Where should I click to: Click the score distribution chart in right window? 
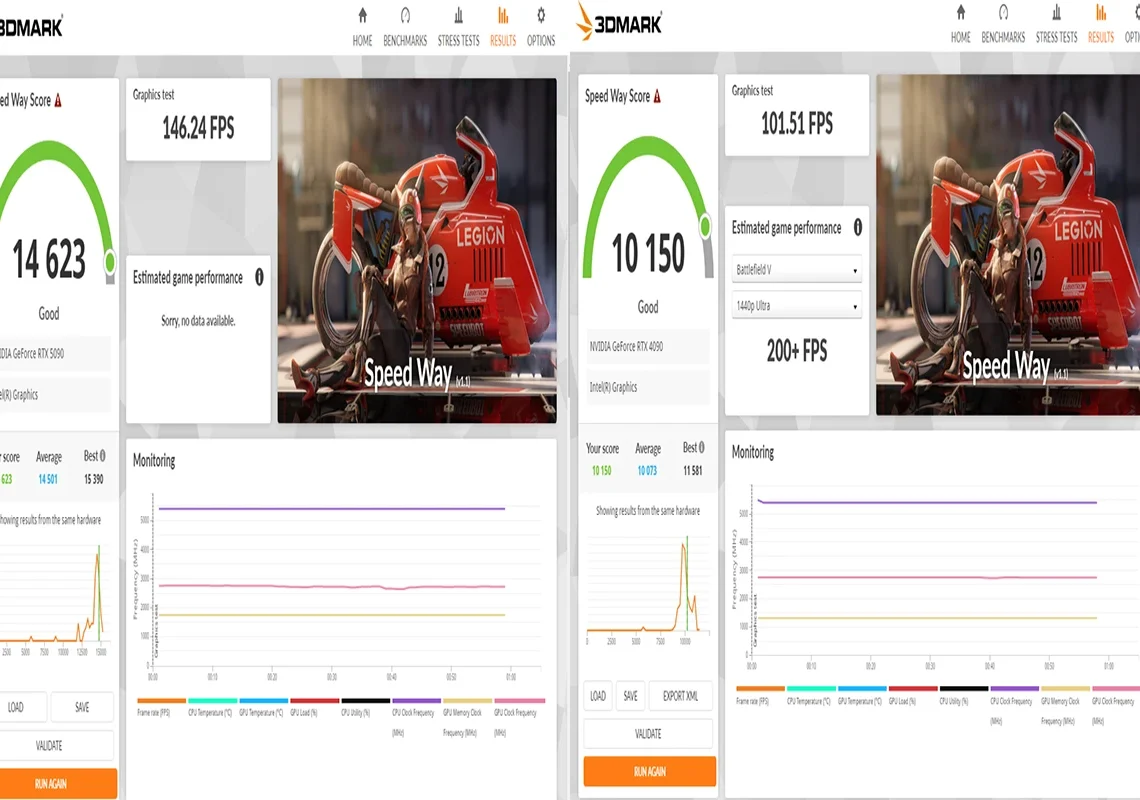[648, 589]
